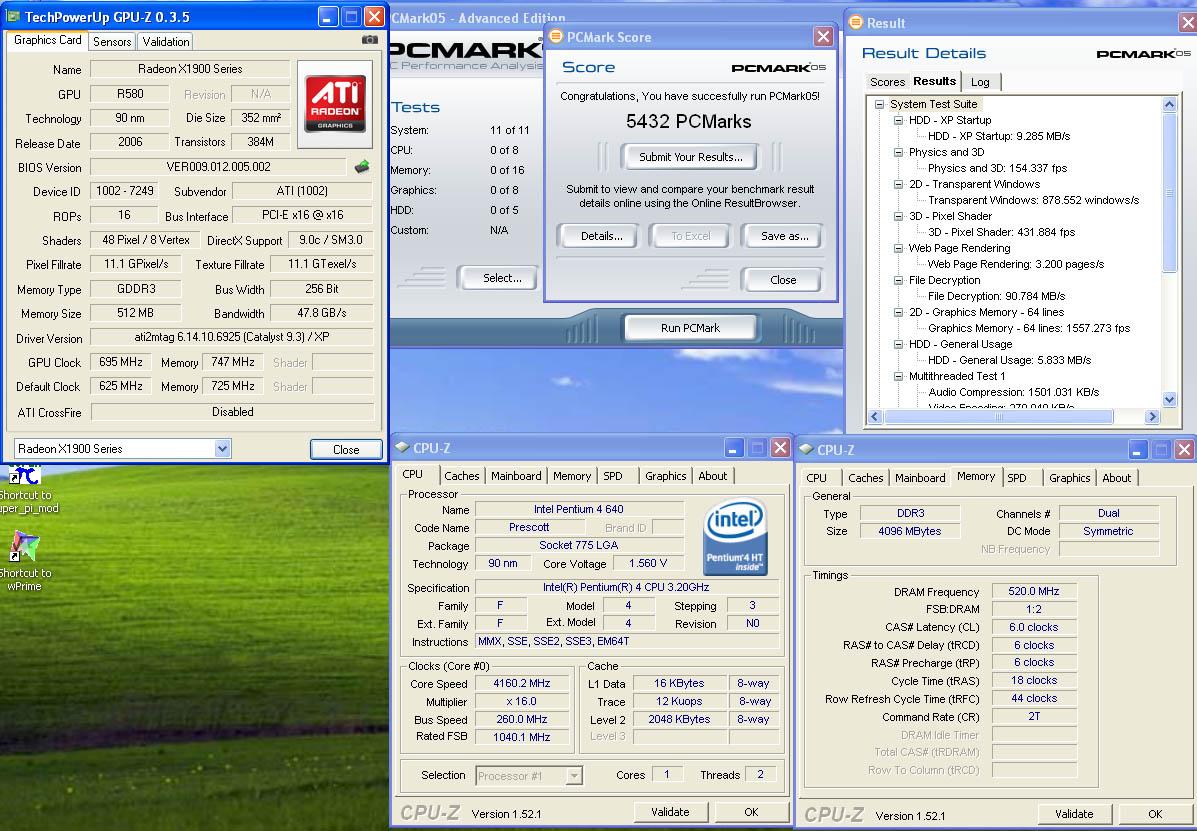The image size is (1197, 831).
Task: Click the Result tree vertical scrollbar down arrow
Action: pyautogui.click(x=1170, y=399)
